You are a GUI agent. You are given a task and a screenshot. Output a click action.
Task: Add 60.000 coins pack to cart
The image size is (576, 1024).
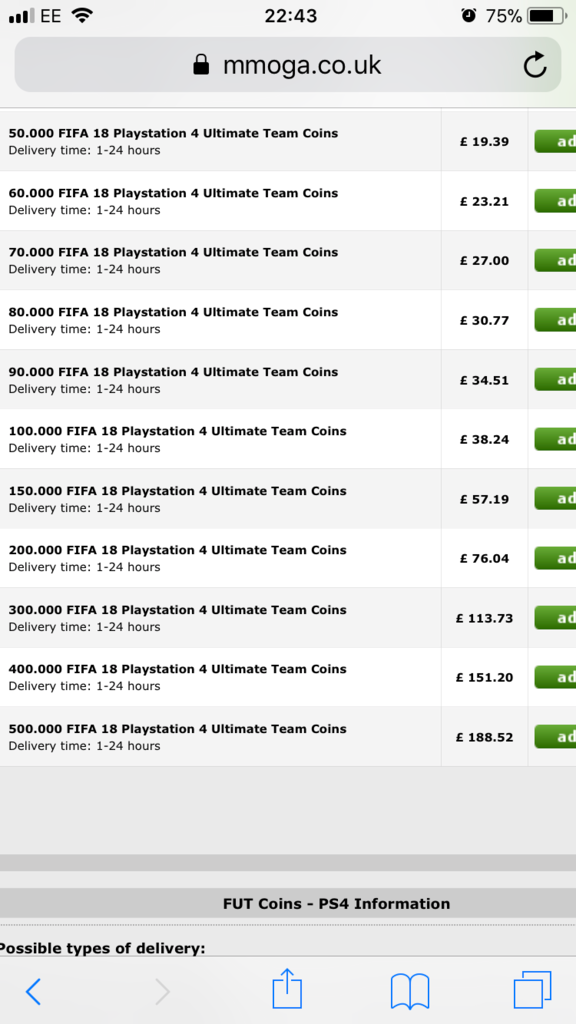coord(555,201)
